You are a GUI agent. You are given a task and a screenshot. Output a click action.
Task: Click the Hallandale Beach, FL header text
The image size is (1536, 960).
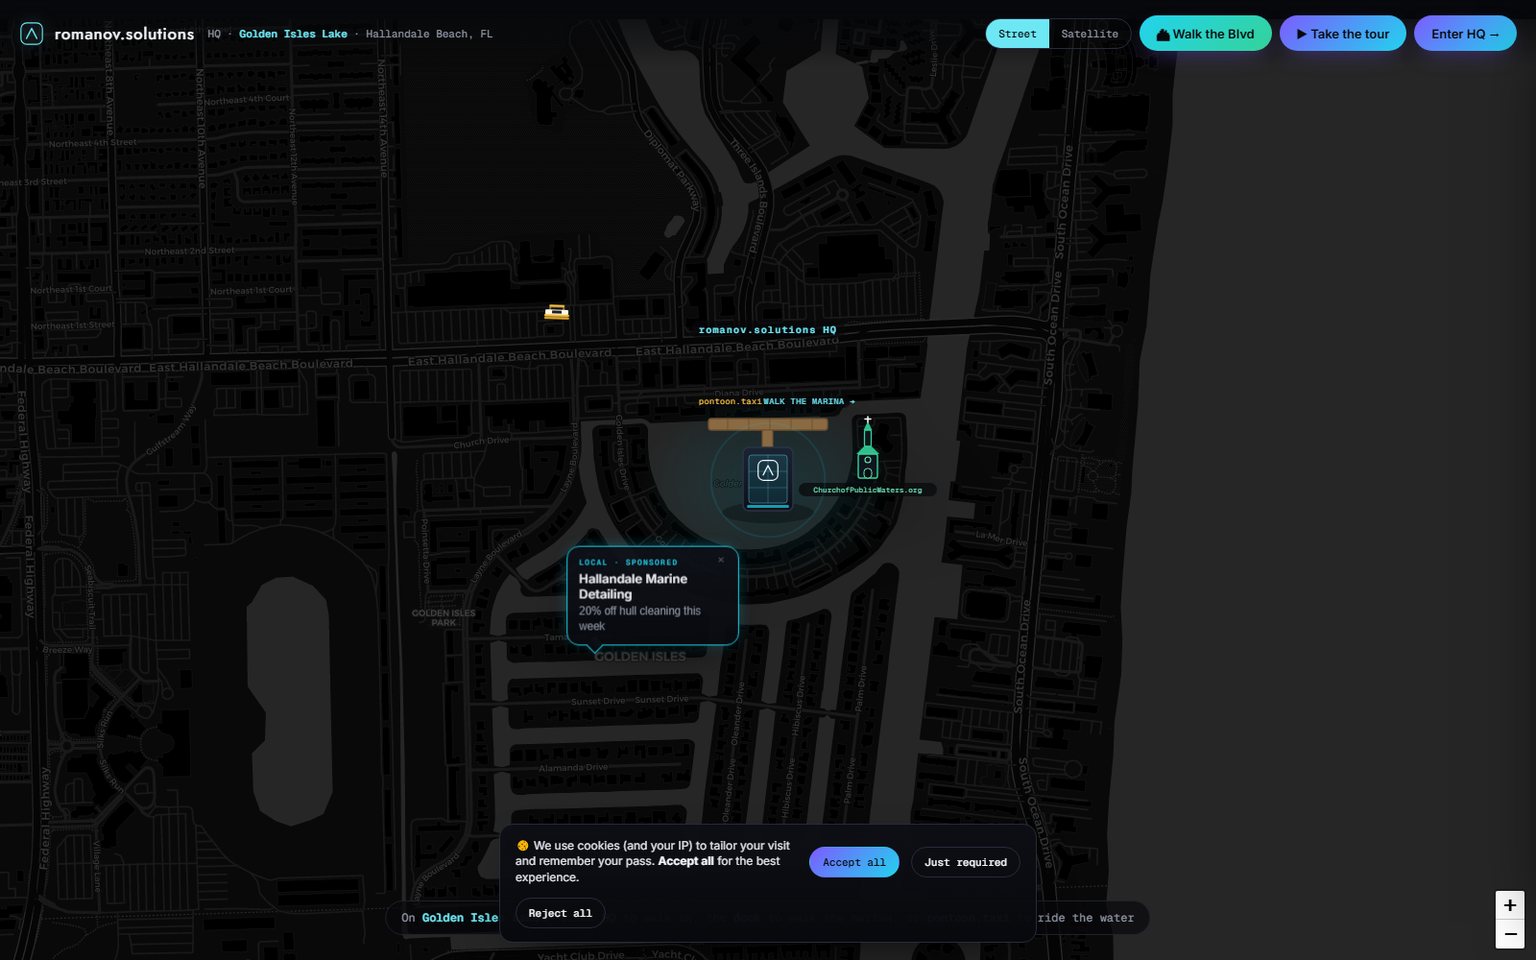click(x=429, y=34)
